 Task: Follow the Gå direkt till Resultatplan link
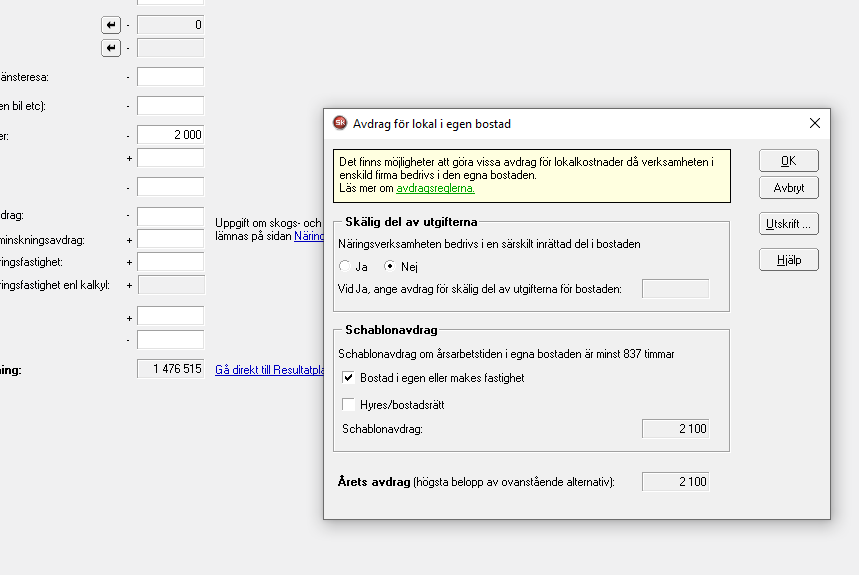(x=270, y=369)
